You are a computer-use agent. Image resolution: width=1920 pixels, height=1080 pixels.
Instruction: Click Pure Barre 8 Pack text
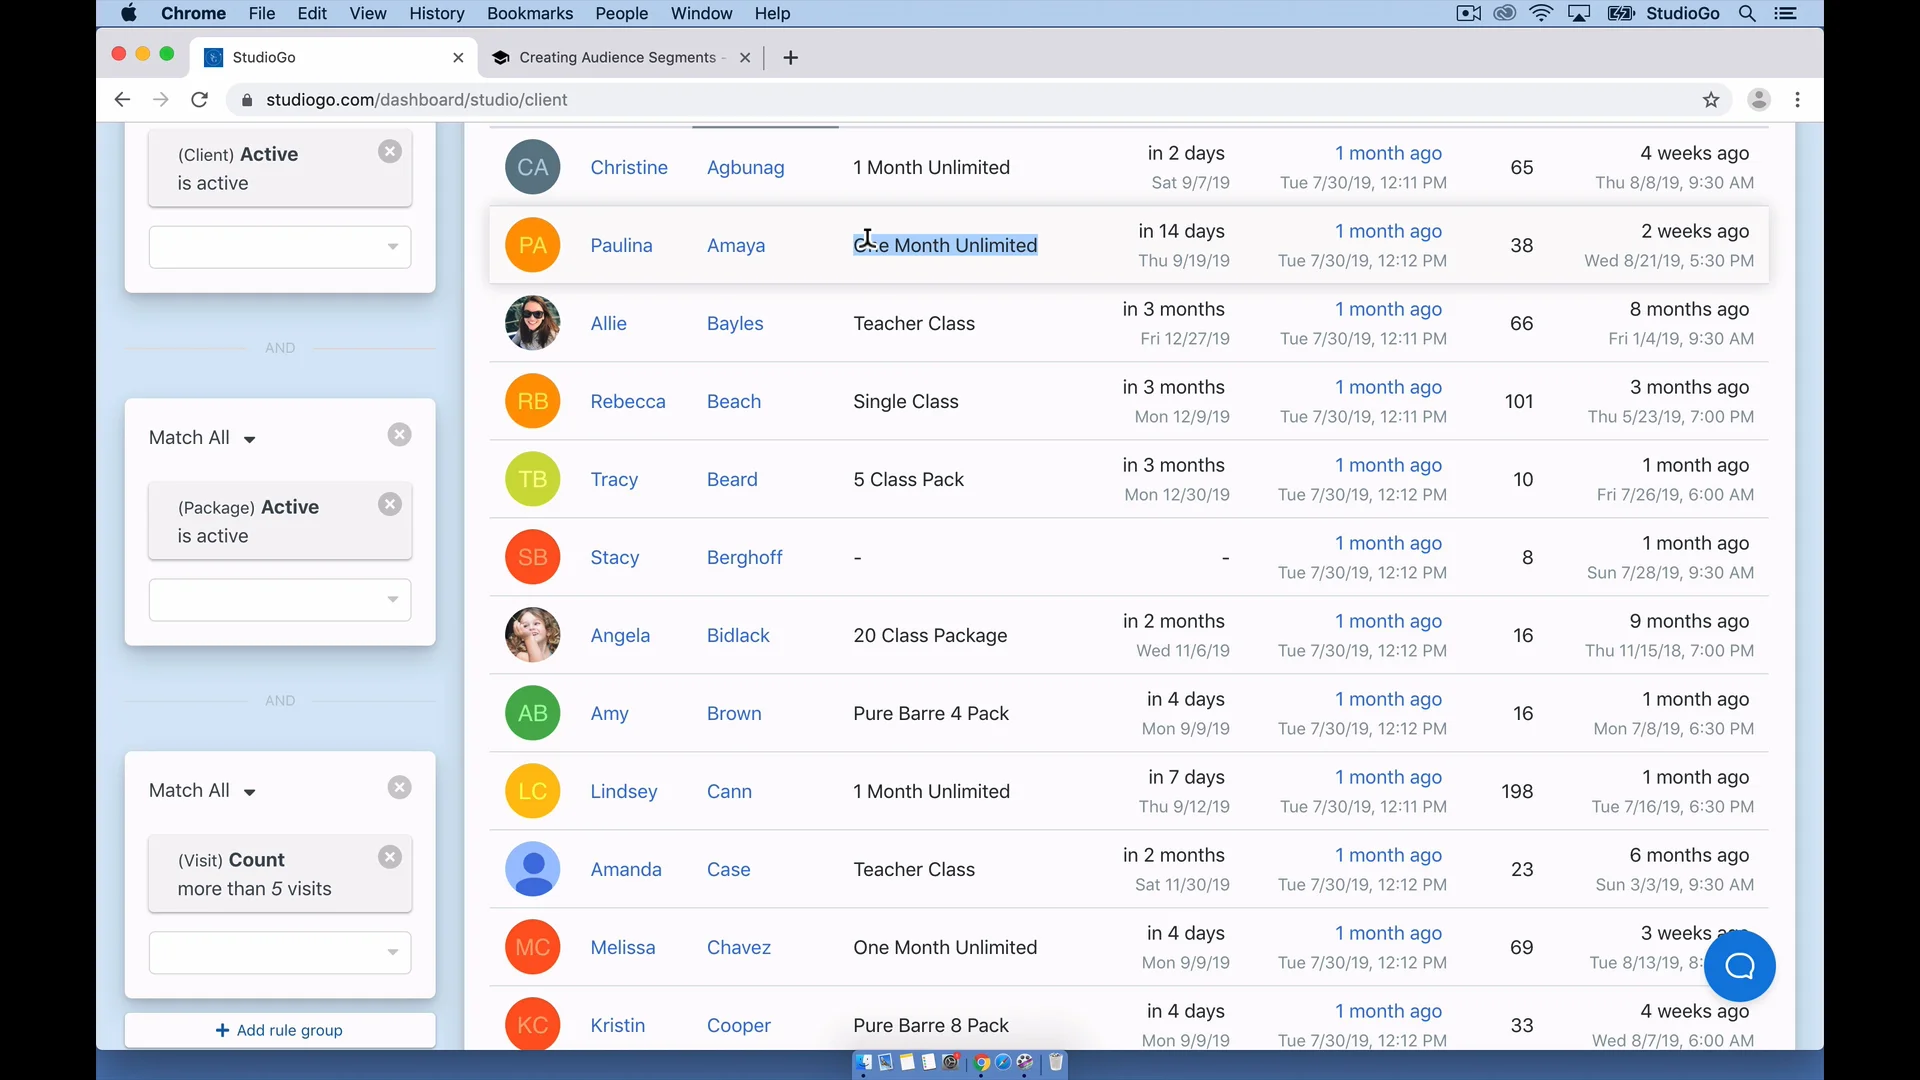[x=931, y=1025]
